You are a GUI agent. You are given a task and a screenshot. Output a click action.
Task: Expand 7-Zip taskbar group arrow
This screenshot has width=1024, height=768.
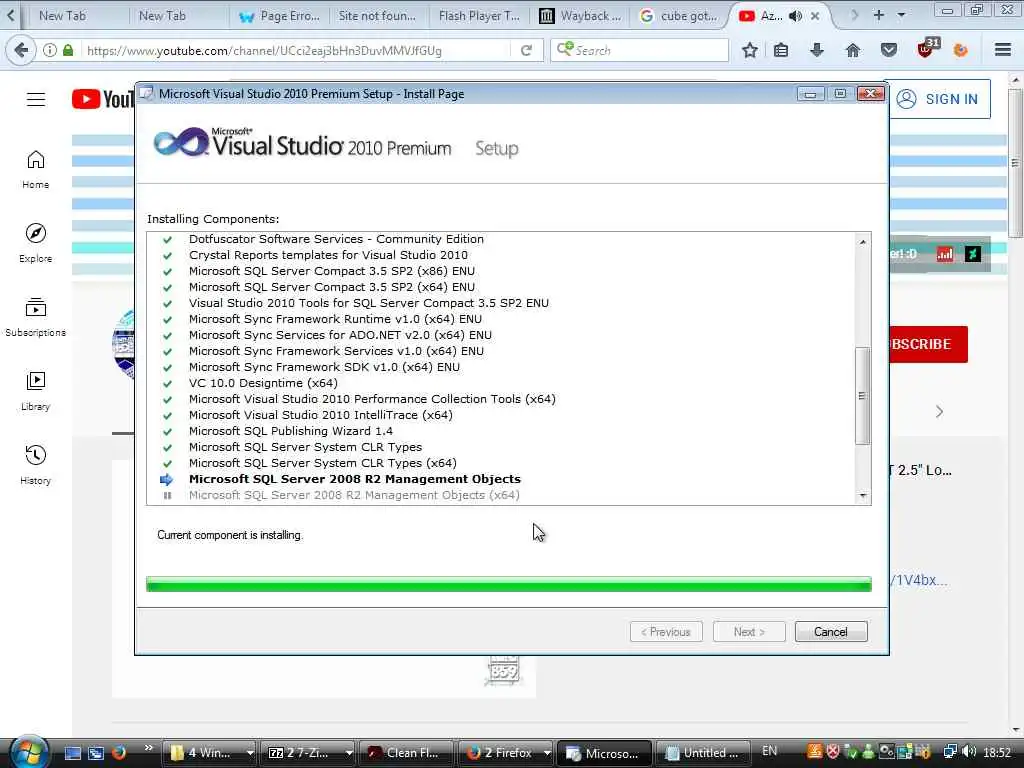click(349, 753)
